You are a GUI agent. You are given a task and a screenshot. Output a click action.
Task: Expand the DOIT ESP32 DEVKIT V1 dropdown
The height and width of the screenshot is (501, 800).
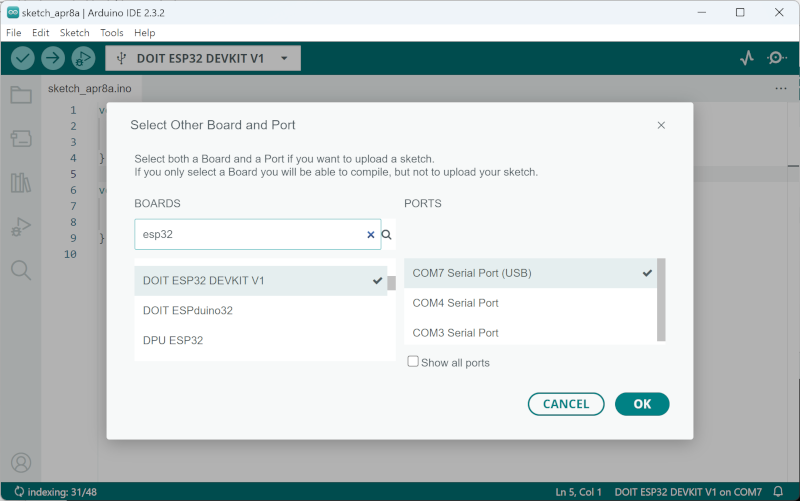284,58
